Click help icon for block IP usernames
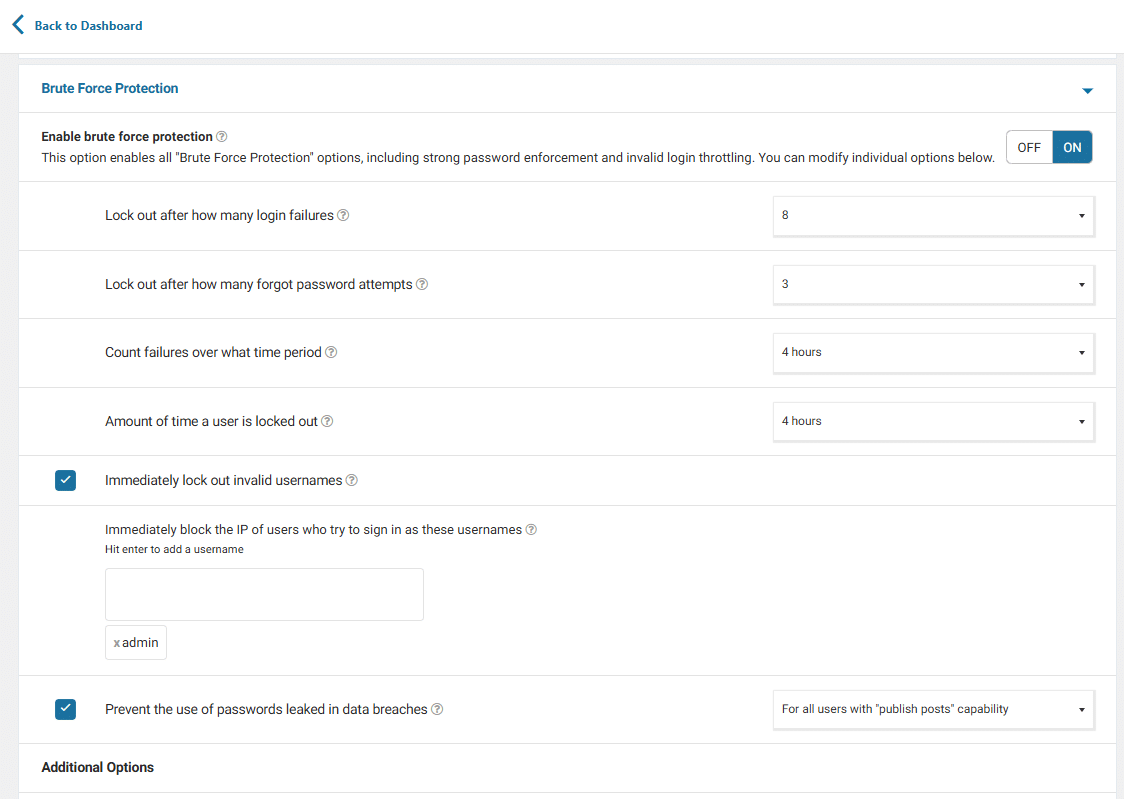1124x799 pixels. [x=531, y=530]
